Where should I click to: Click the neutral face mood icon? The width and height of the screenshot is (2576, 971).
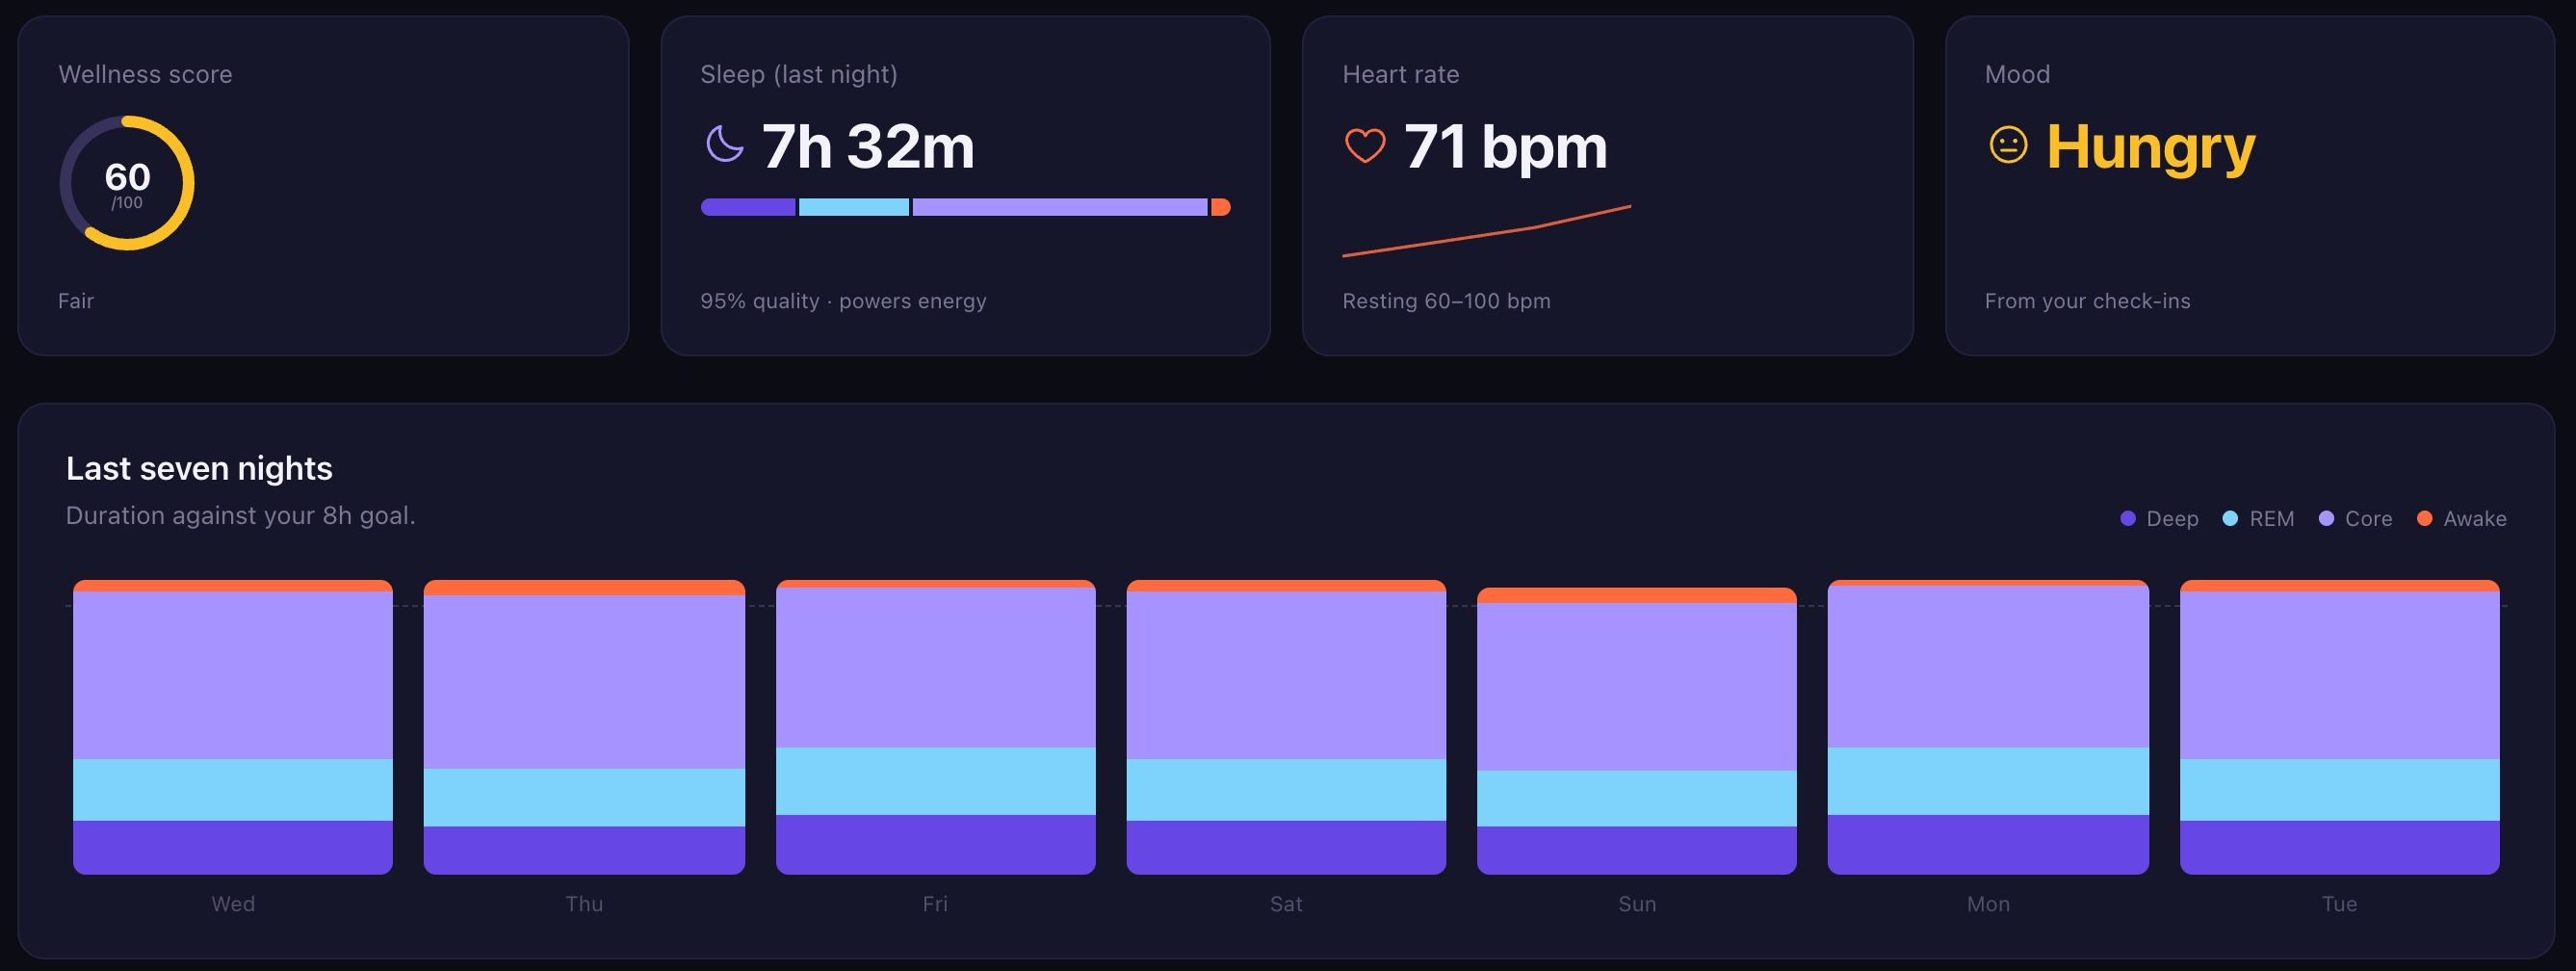click(x=2008, y=145)
